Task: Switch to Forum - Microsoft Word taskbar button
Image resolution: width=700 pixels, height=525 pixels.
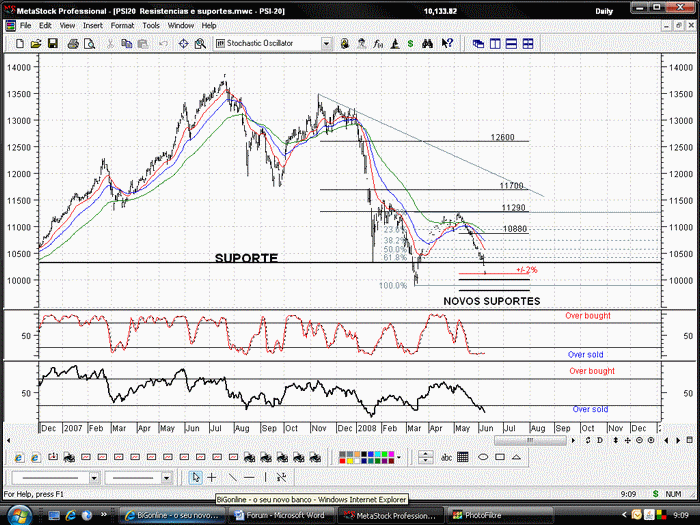Action: (281, 516)
